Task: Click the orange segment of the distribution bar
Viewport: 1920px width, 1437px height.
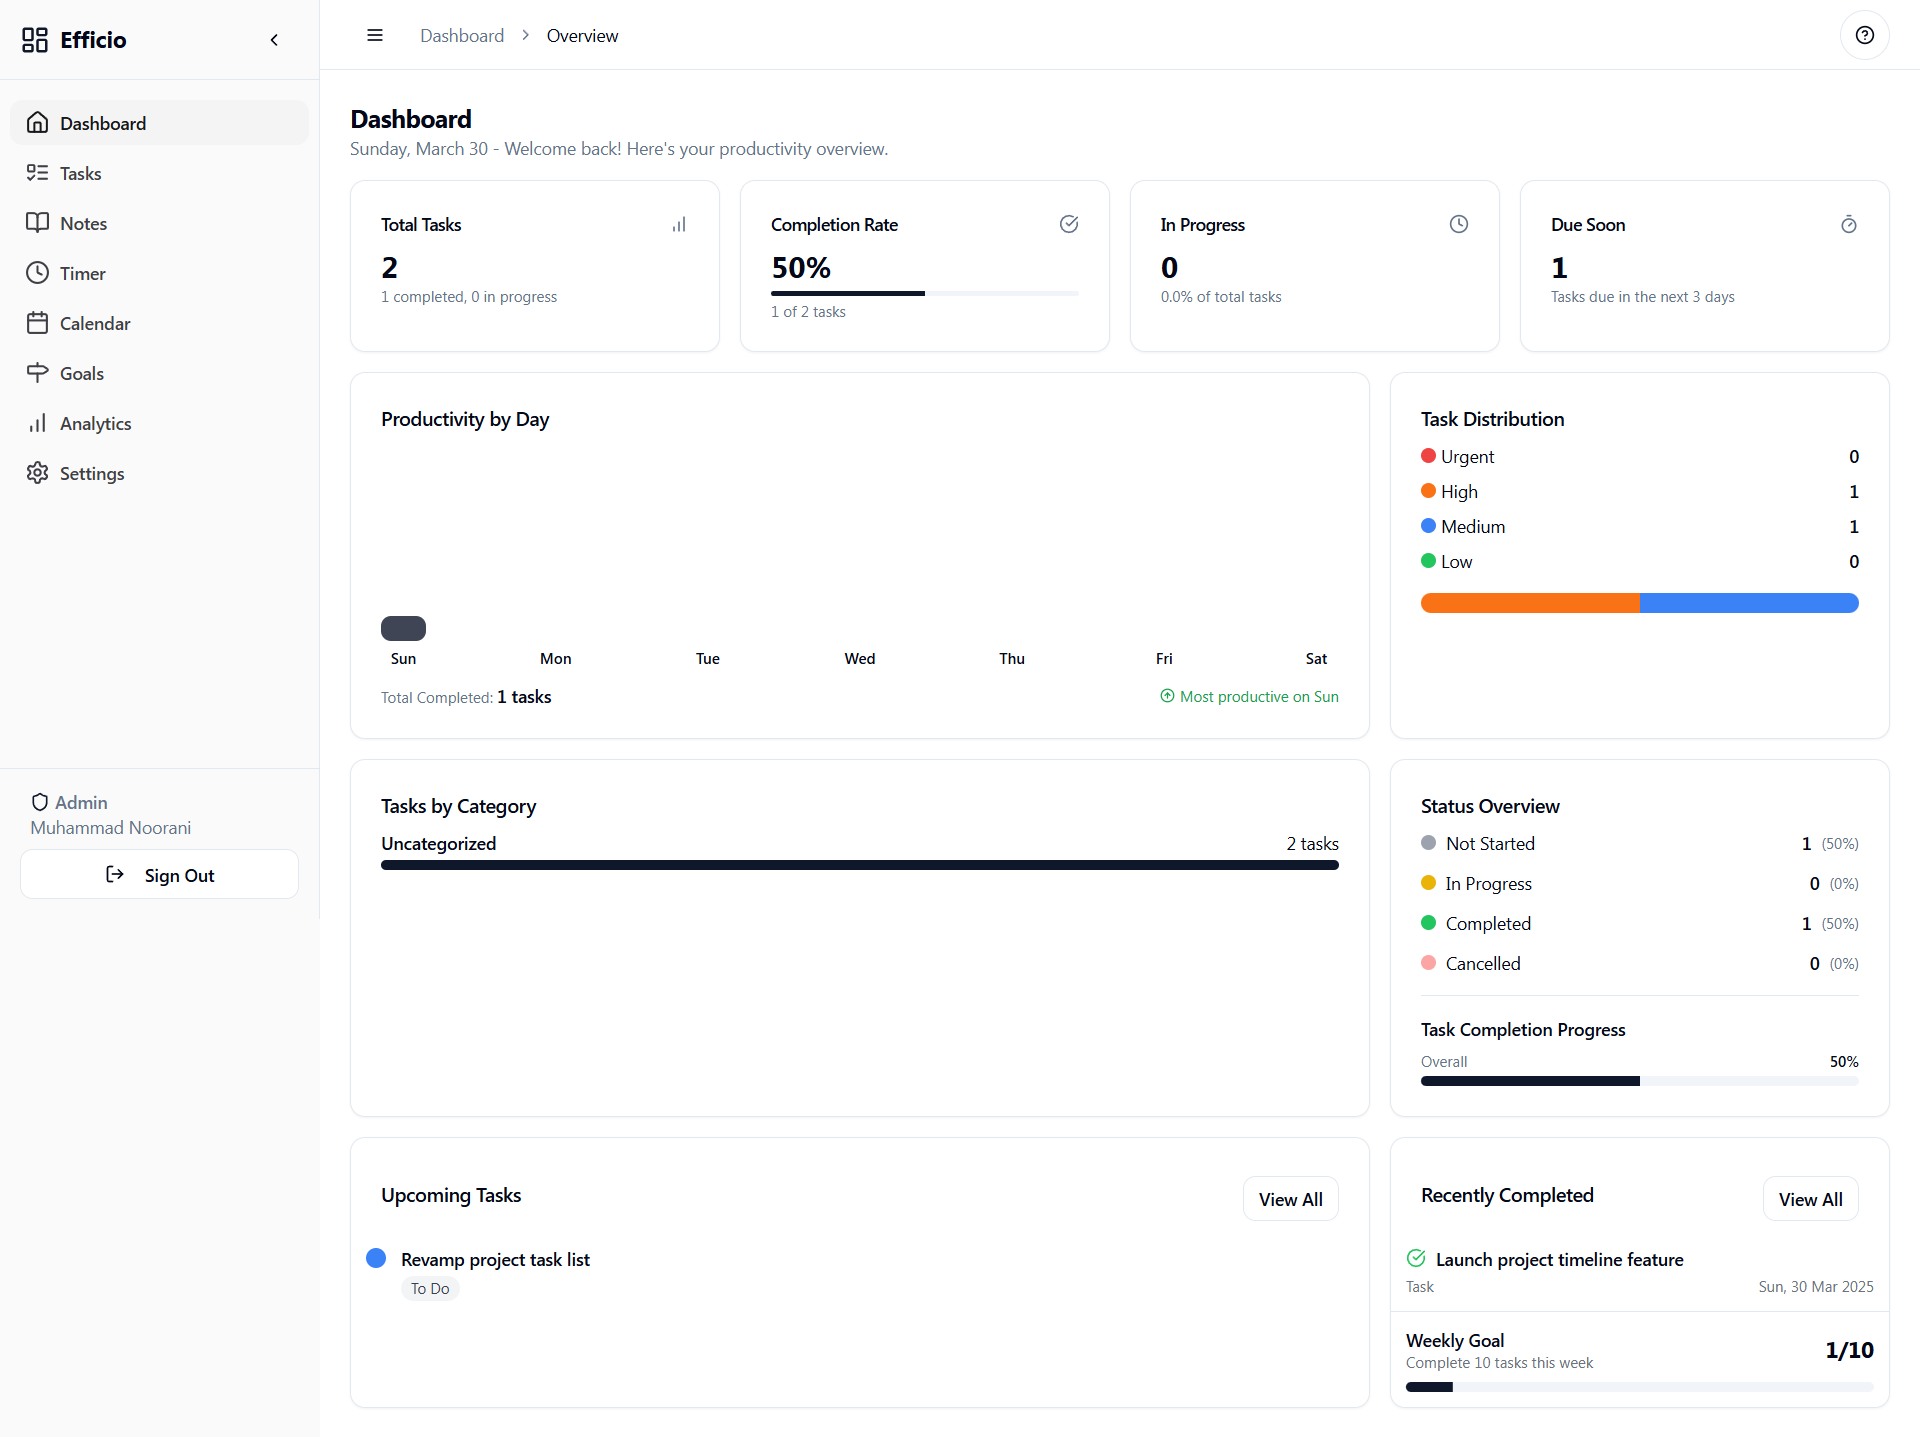Action: [1530, 603]
